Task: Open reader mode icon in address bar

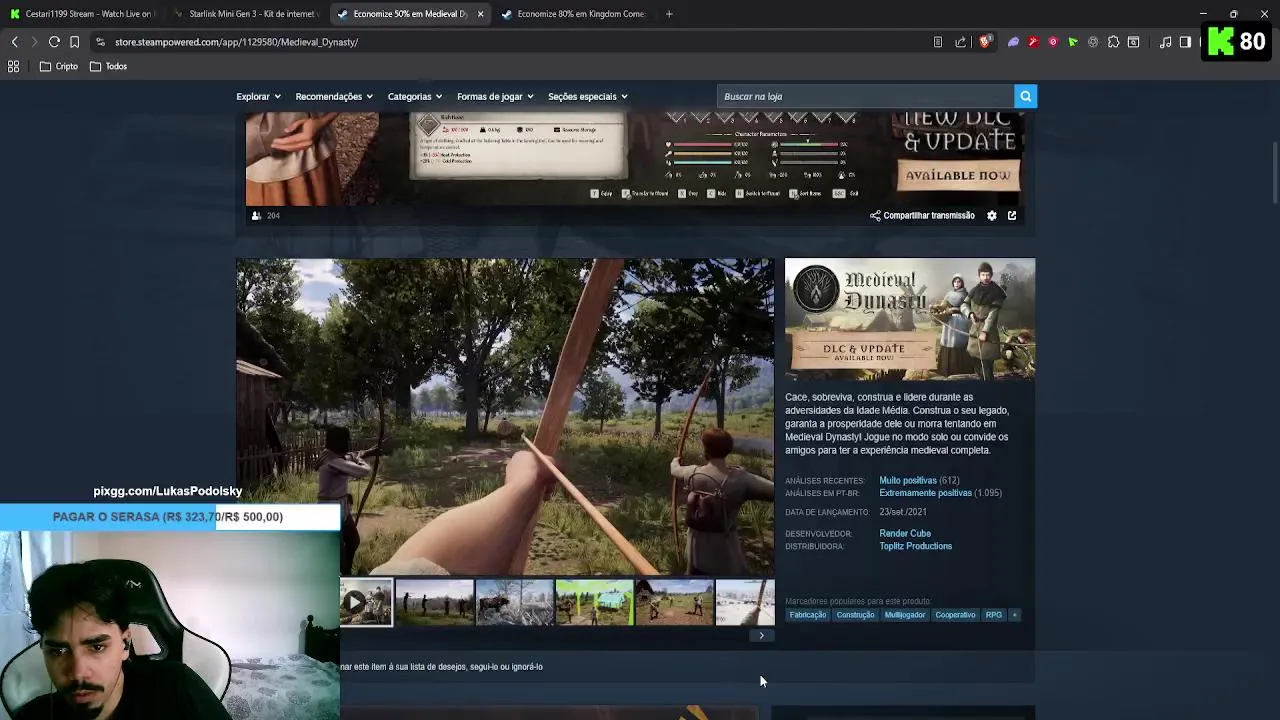Action: pos(938,42)
